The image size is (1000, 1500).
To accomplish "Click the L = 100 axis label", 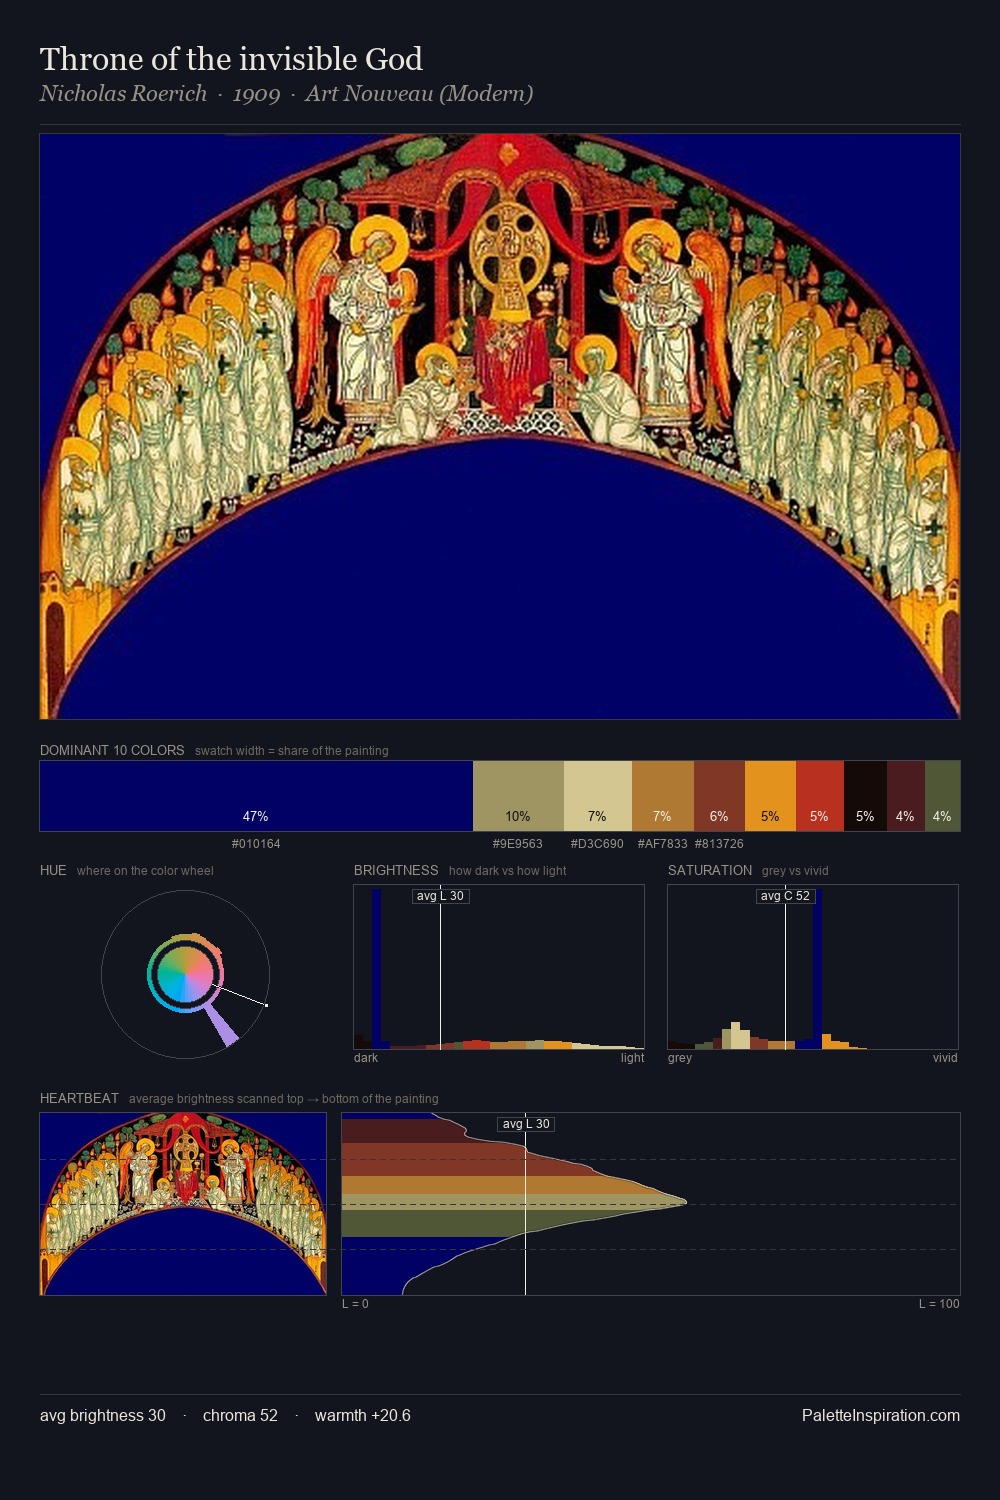I will point(939,1304).
